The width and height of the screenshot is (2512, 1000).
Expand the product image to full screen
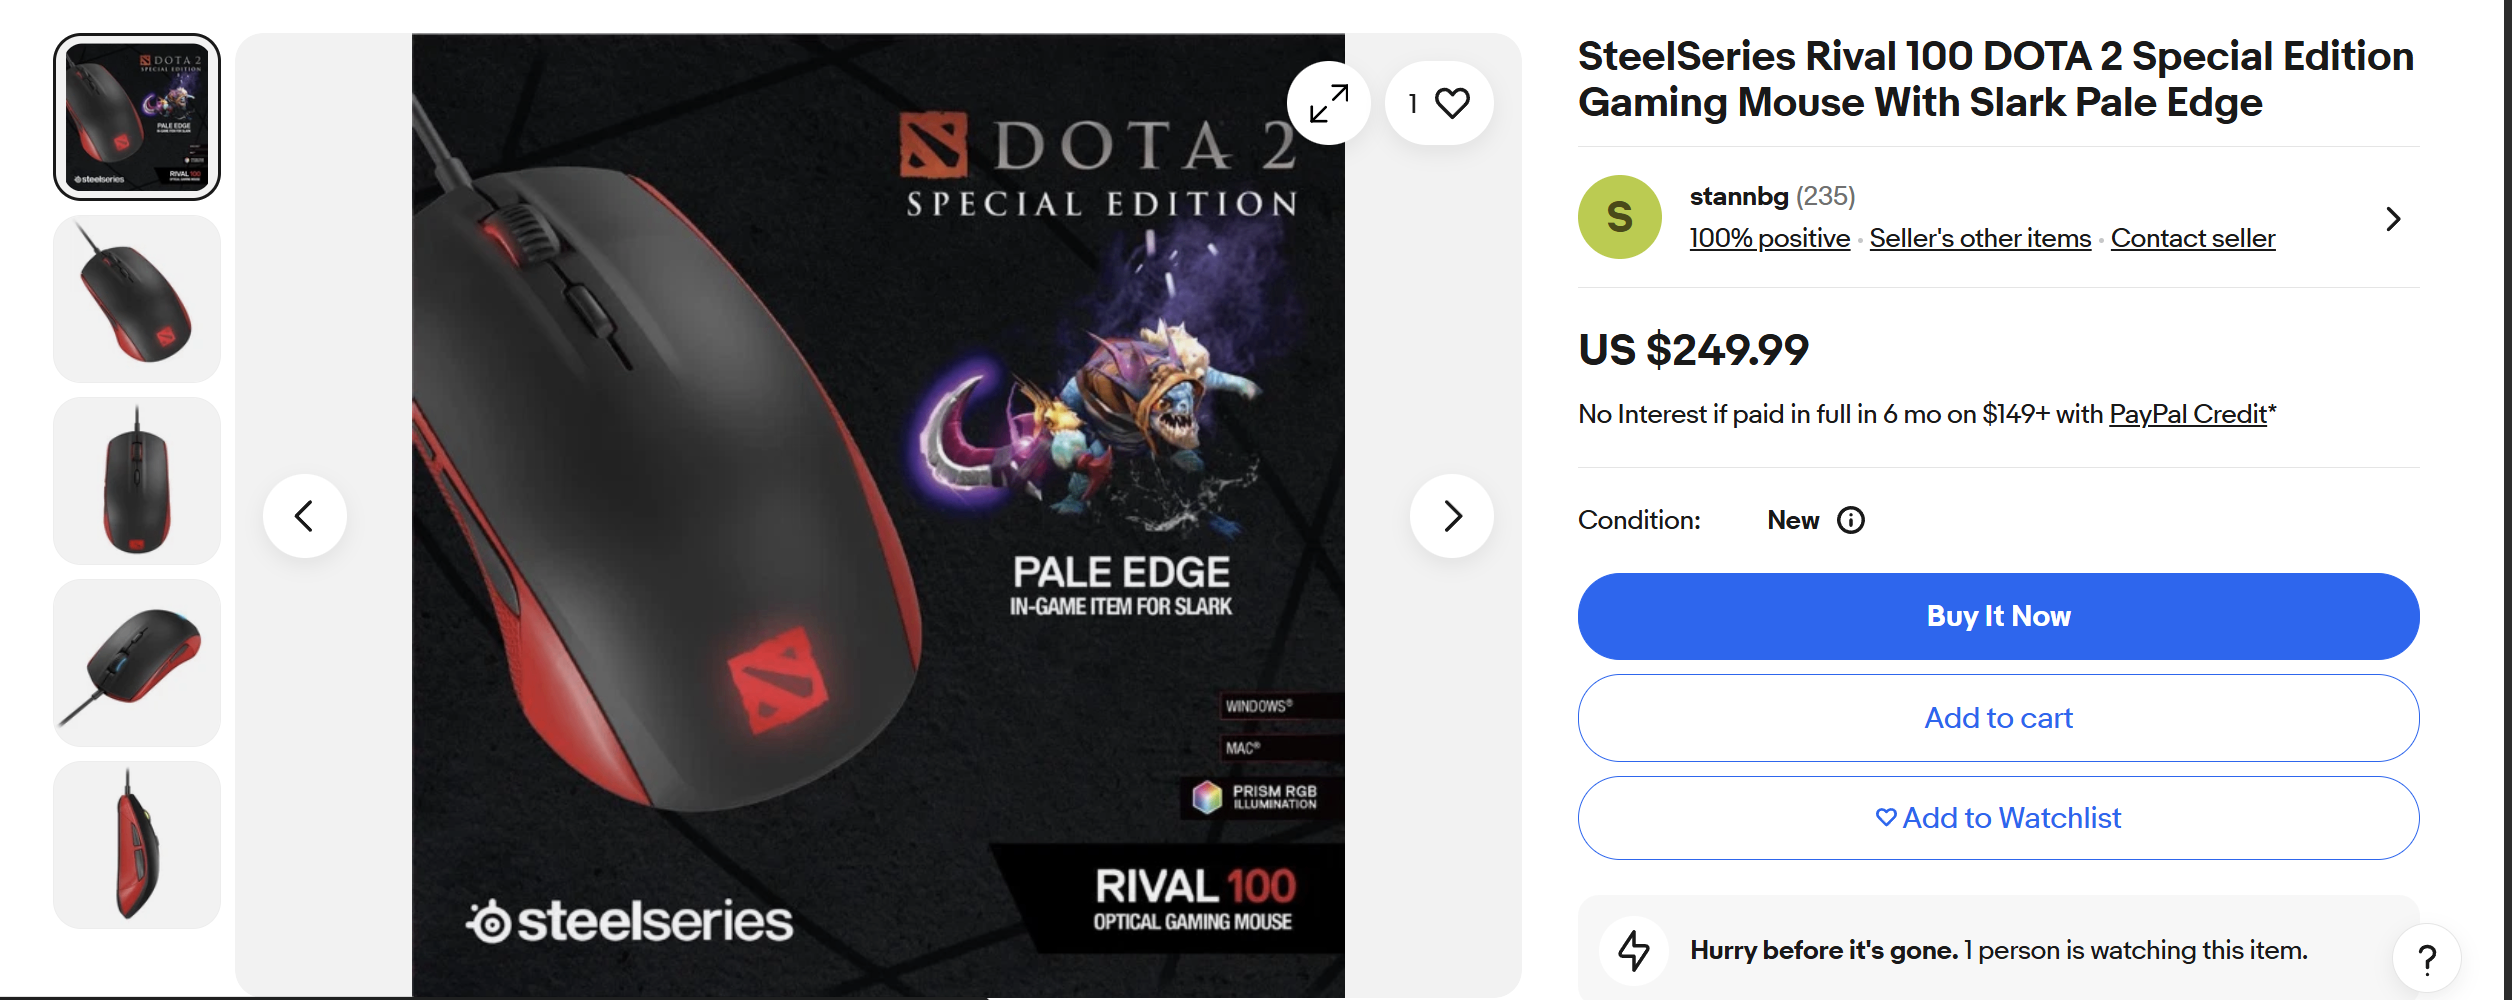(x=1329, y=103)
